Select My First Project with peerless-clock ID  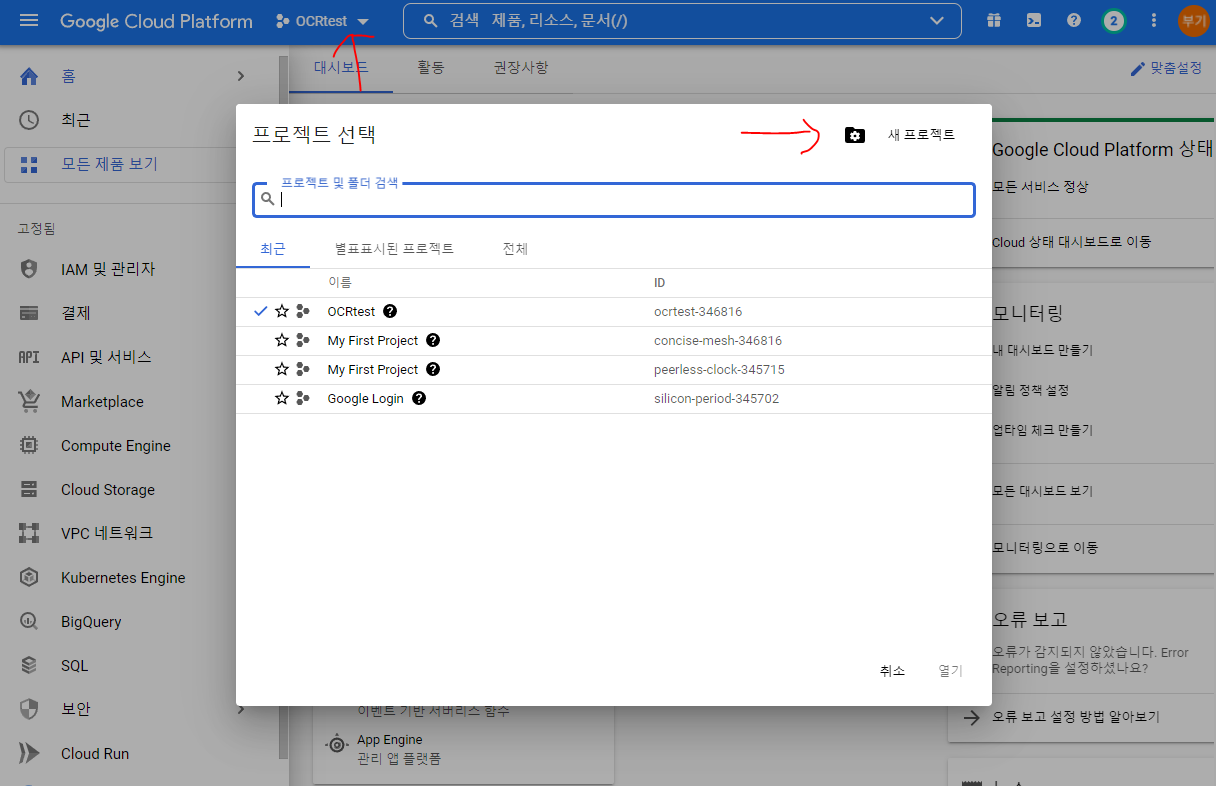tap(373, 370)
